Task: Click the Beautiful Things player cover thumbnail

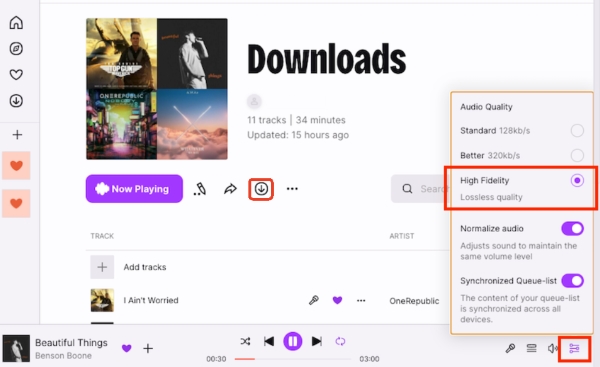Action: [16, 348]
